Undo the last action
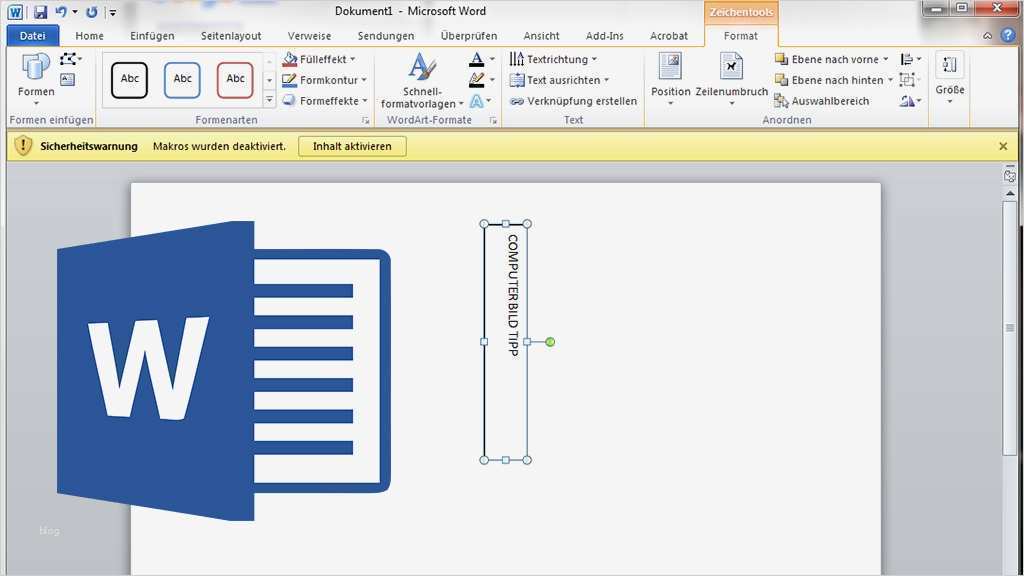Image resolution: width=1024 pixels, height=576 pixels. [x=61, y=12]
